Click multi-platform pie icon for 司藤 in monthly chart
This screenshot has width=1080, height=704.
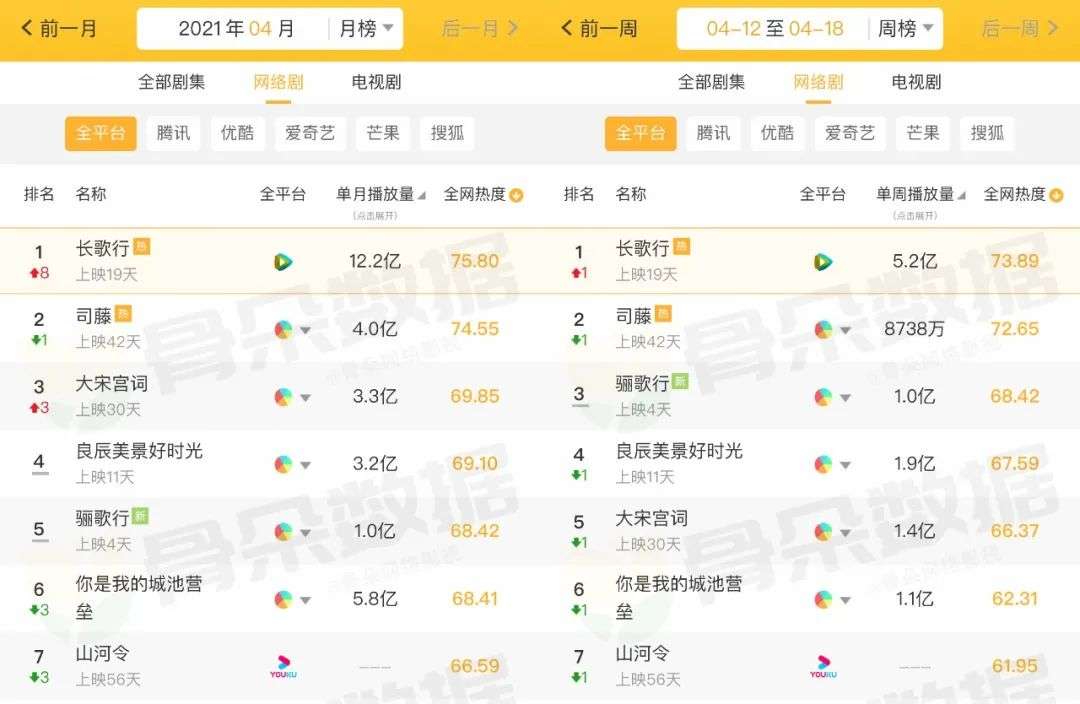point(284,329)
